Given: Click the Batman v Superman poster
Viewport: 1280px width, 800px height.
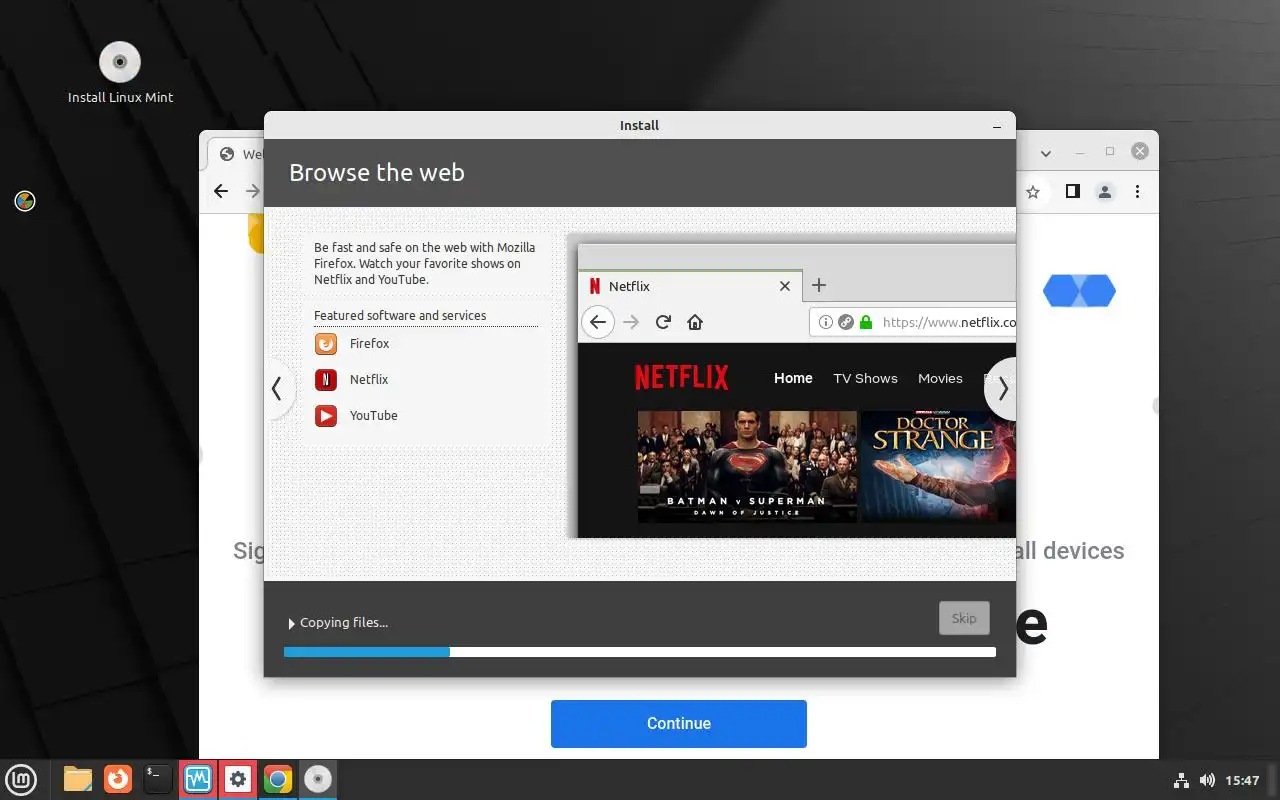Looking at the screenshot, I should [747, 466].
